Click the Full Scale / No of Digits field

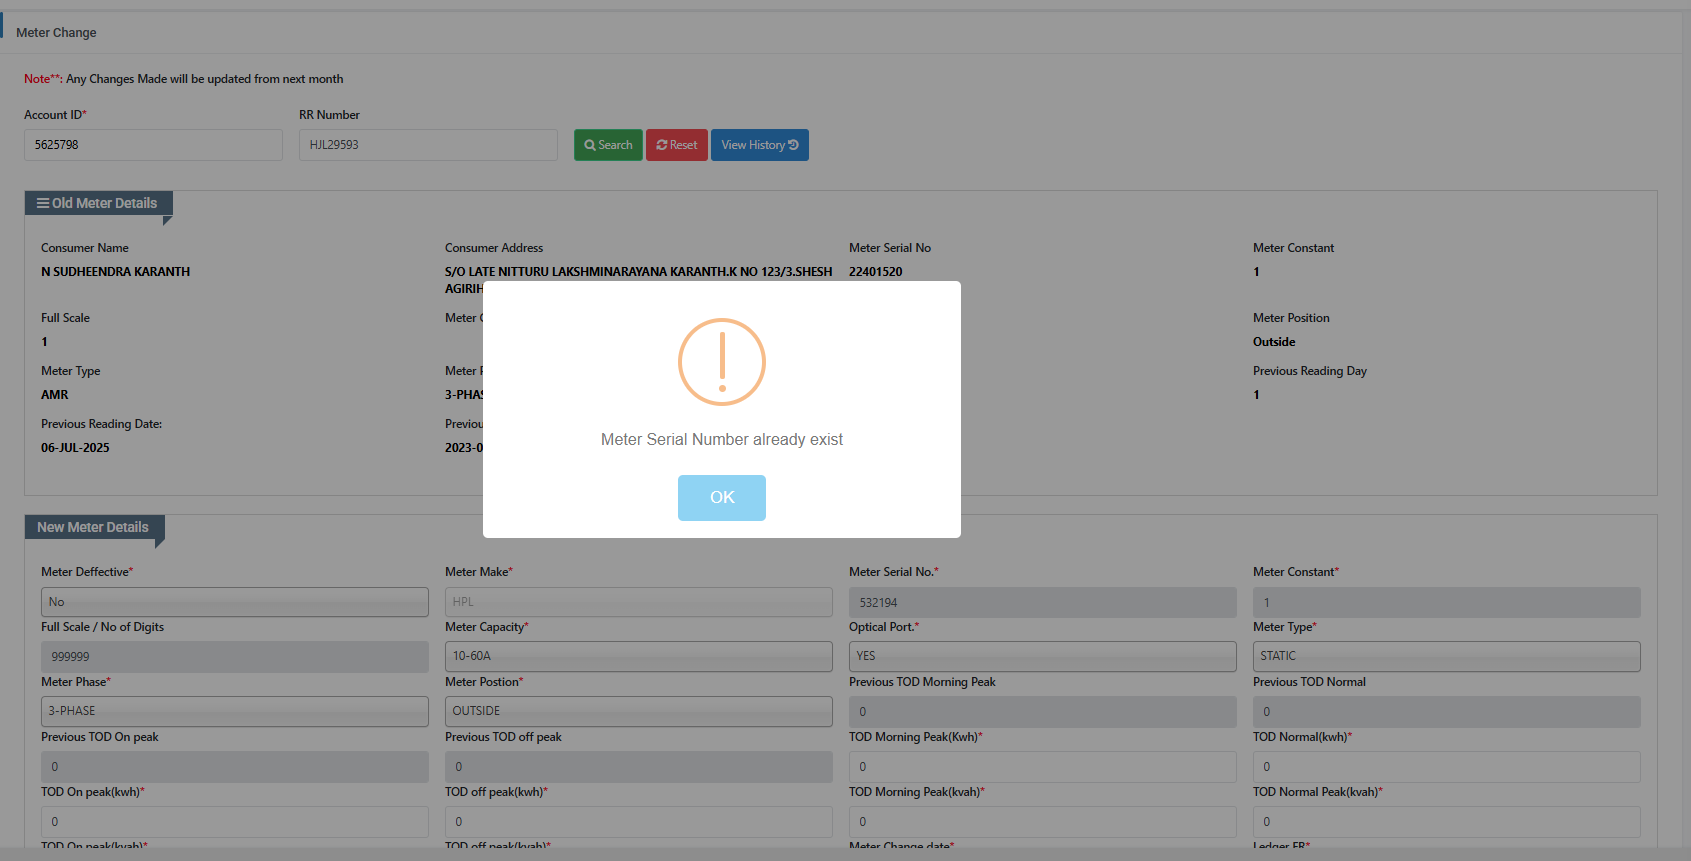234,657
